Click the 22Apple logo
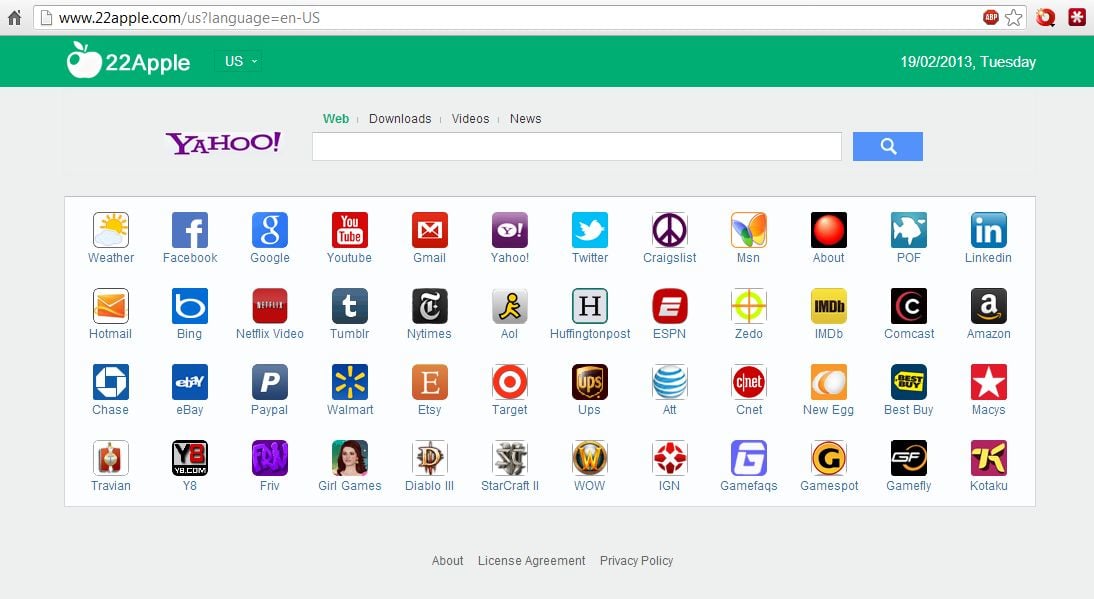 pos(128,61)
